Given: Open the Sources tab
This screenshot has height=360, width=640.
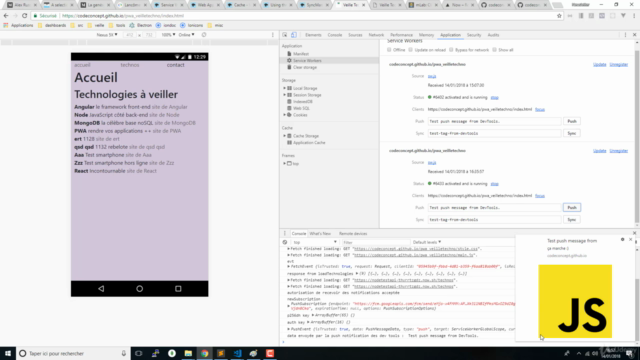Looking at the screenshot, I should 355,35.
